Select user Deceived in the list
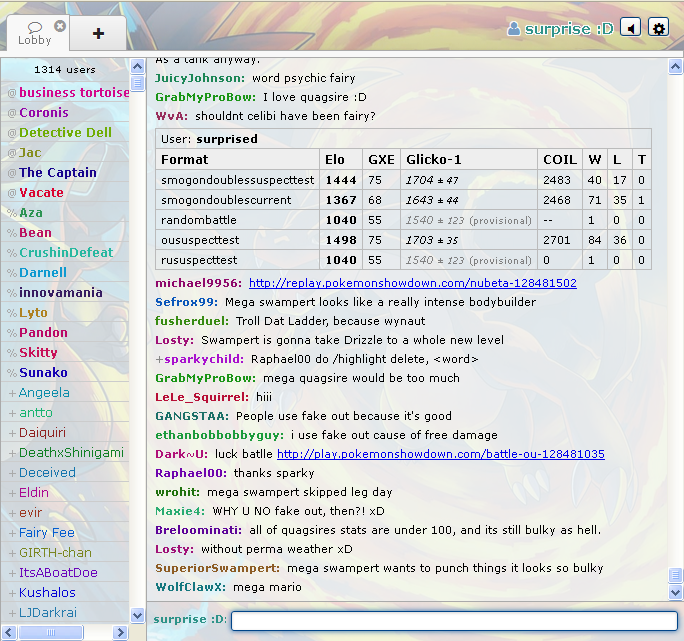This screenshot has height=641, width=684. 65,473
